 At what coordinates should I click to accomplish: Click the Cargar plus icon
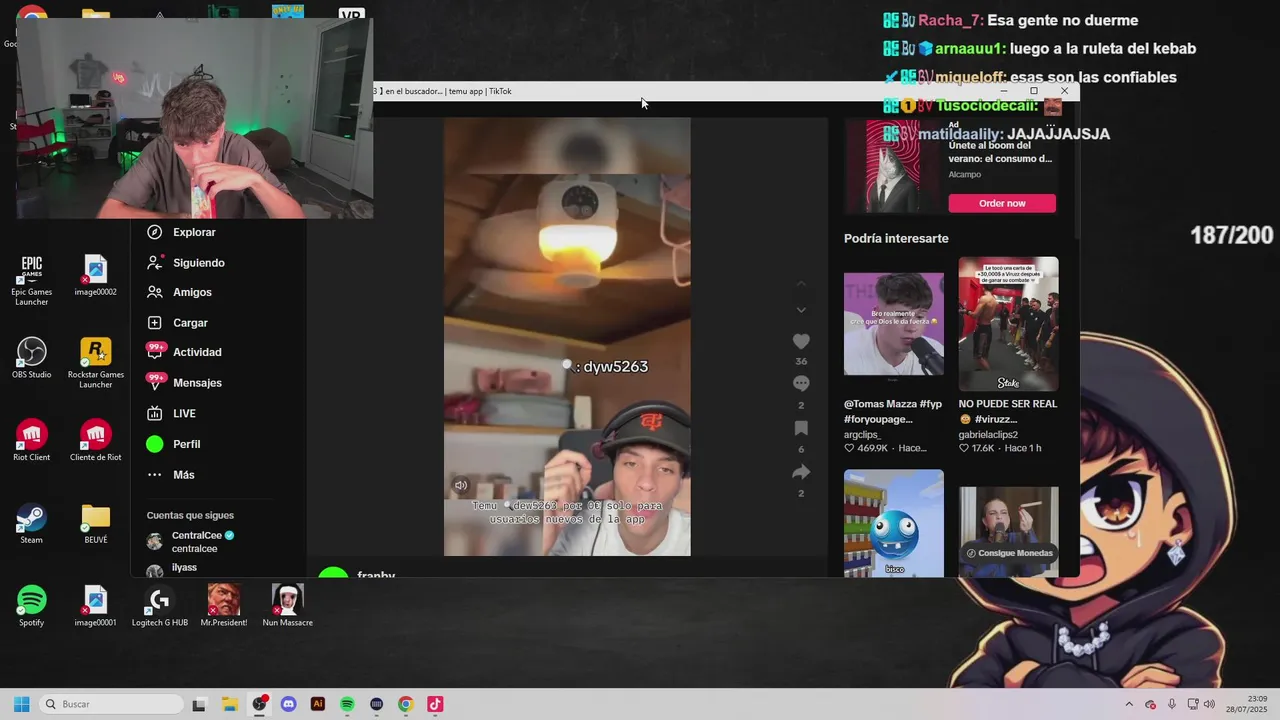point(154,323)
